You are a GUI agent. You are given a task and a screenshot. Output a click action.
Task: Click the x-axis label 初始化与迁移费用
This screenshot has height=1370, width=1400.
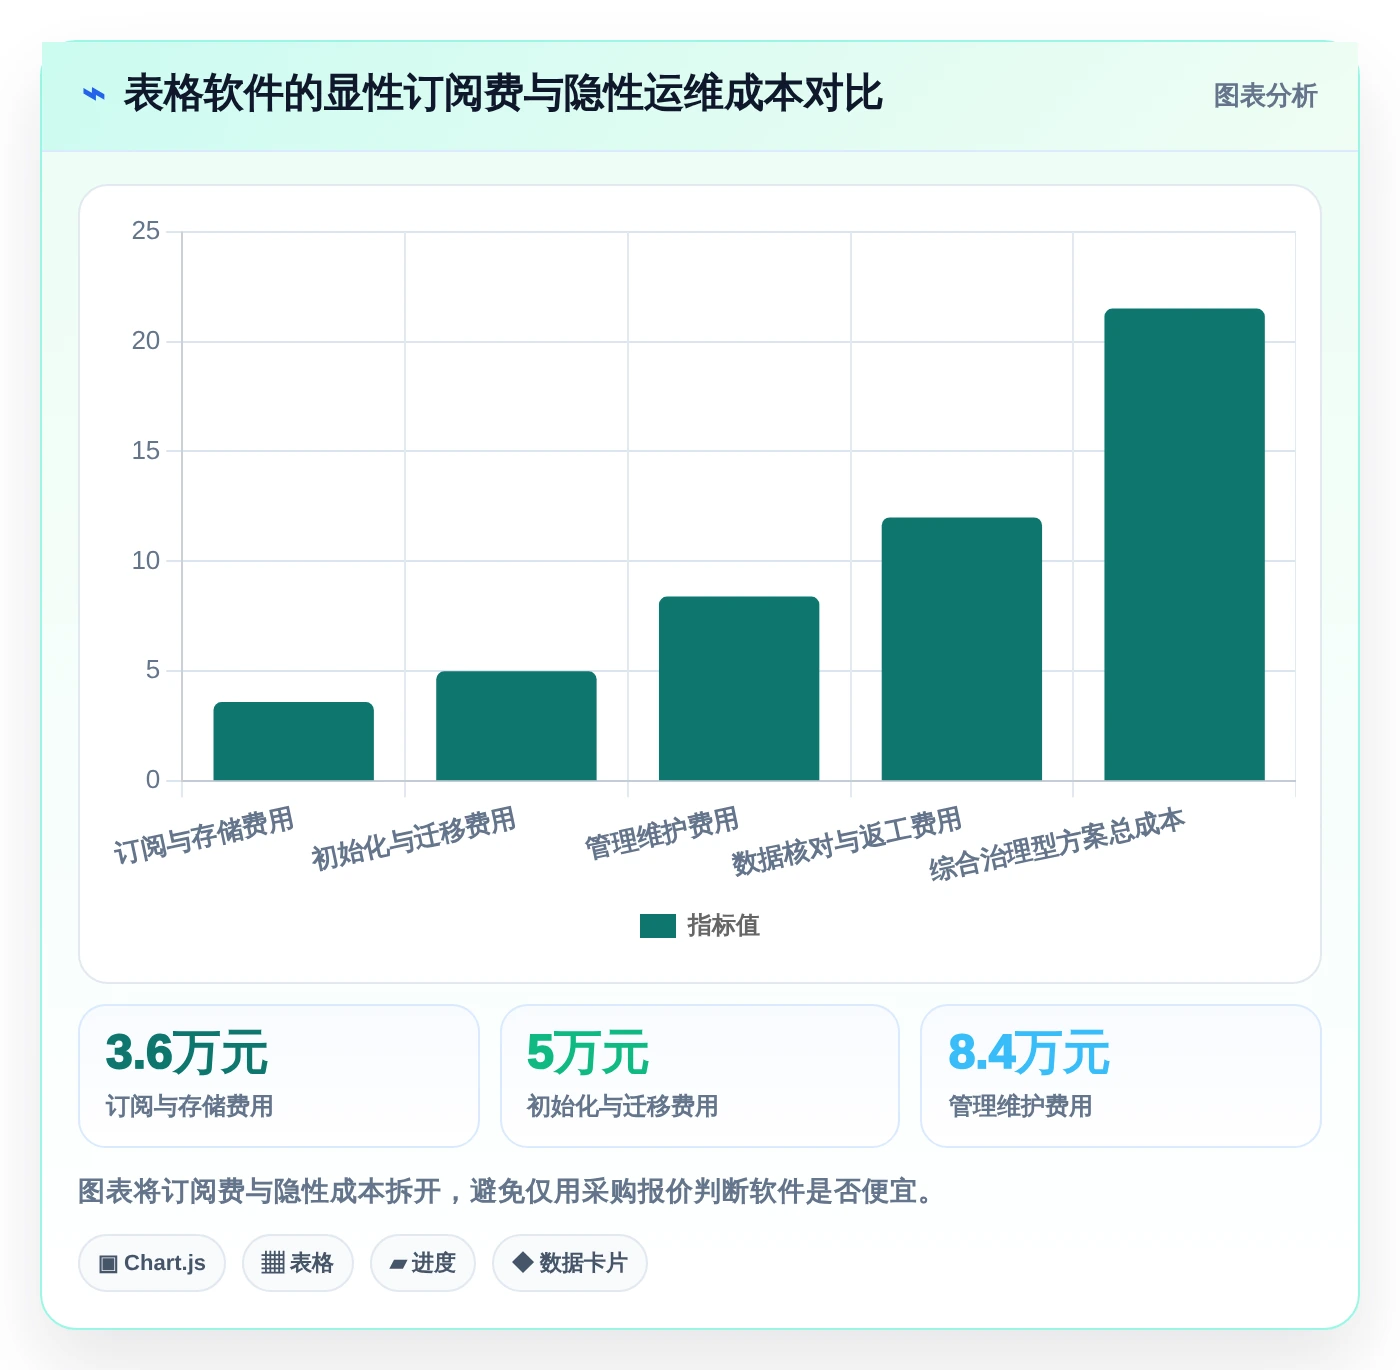click(x=414, y=839)
